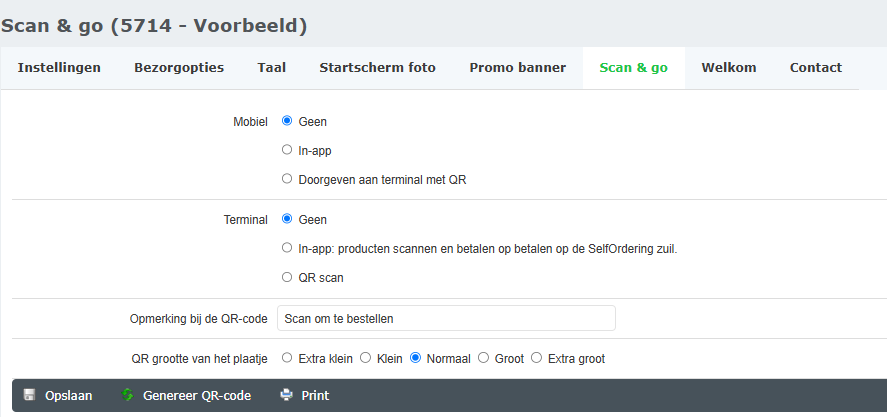
Task: Click the Opmerking bij de QR-code field
Action: tap(446, 318)
